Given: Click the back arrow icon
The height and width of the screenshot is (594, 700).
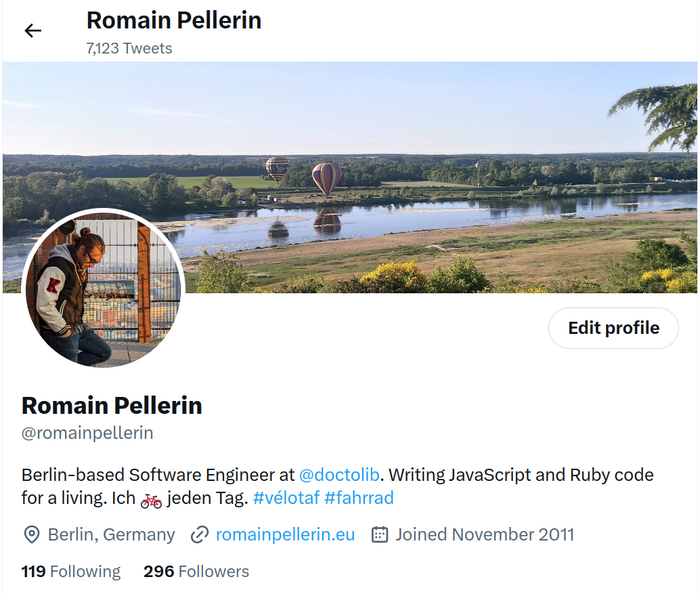Looking at the screenshot, I should [33, 30].
